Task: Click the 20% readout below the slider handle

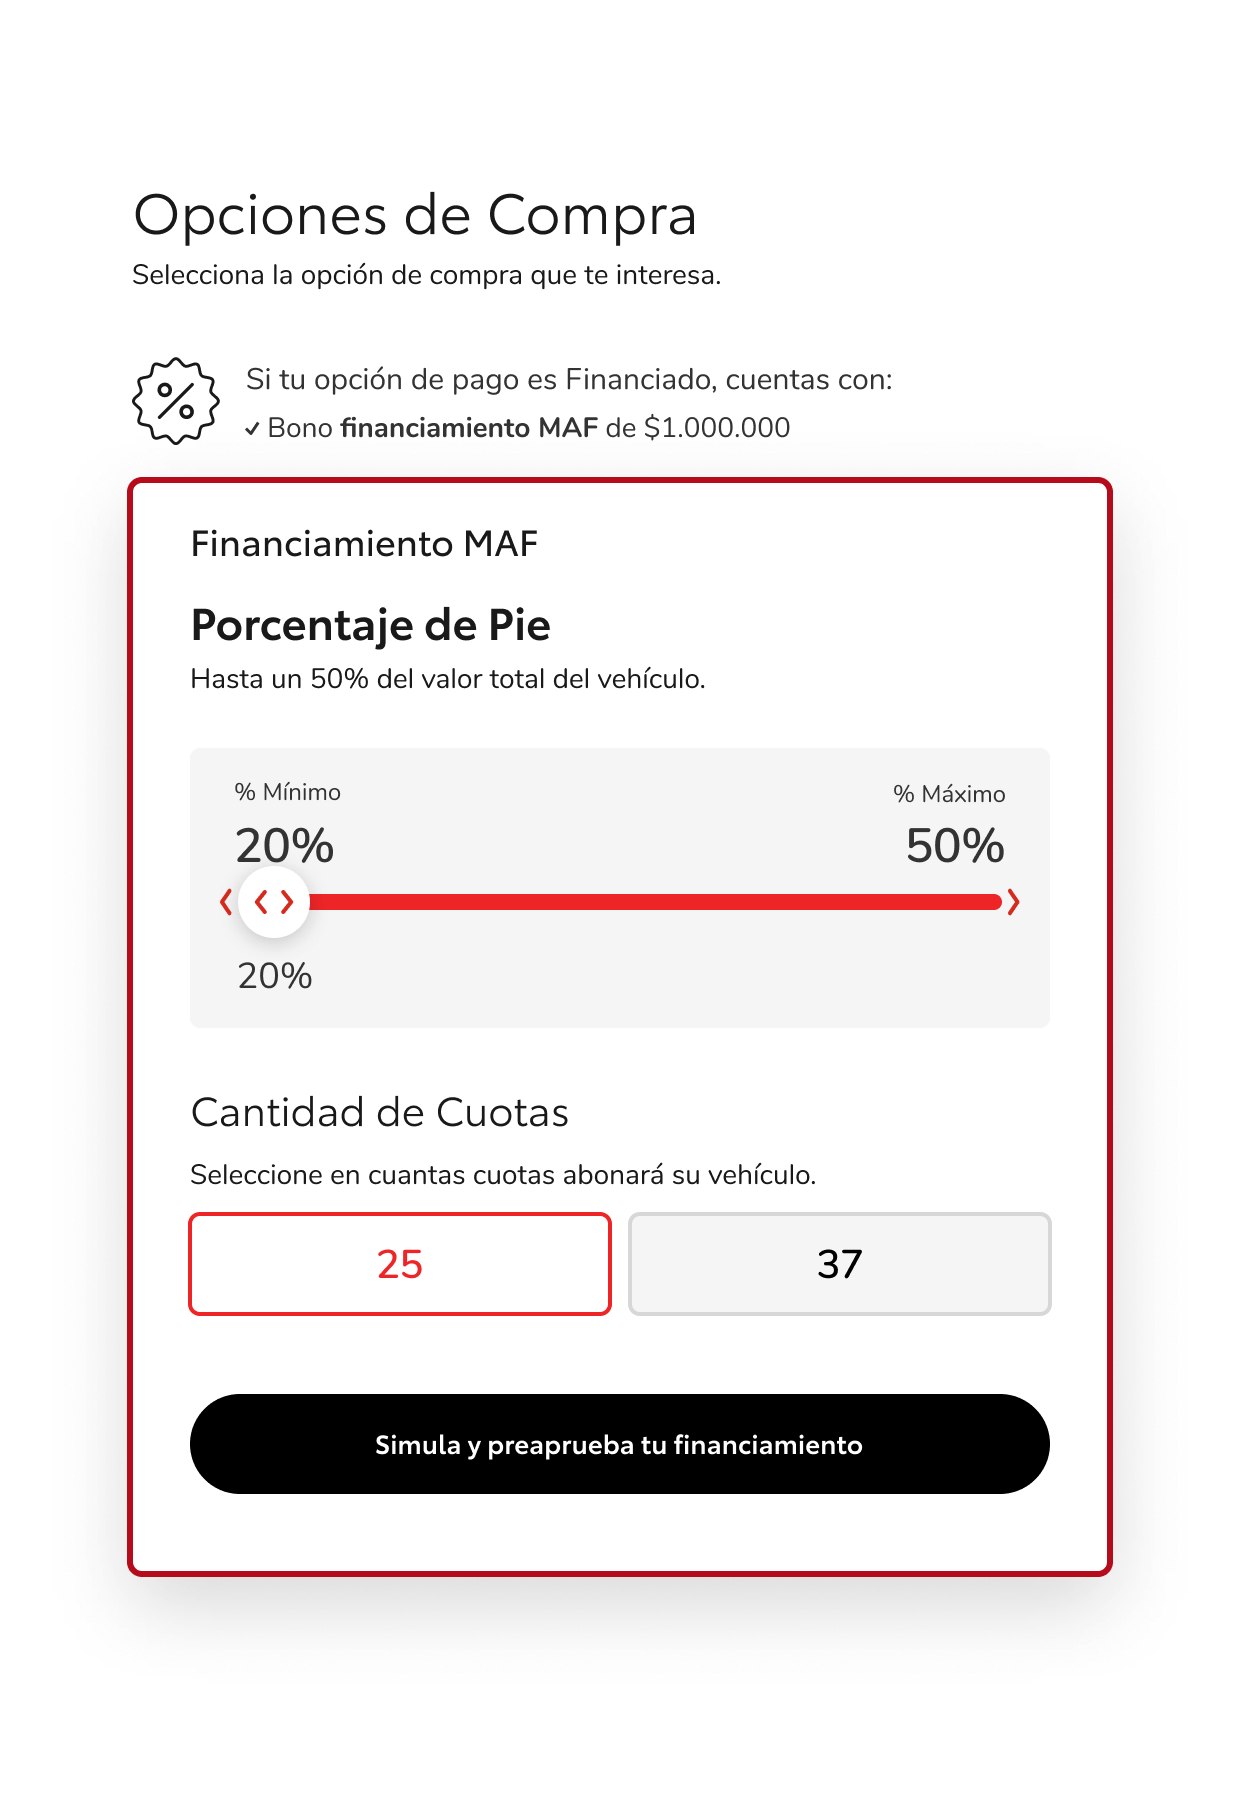Action: click(x=275, y=976)
